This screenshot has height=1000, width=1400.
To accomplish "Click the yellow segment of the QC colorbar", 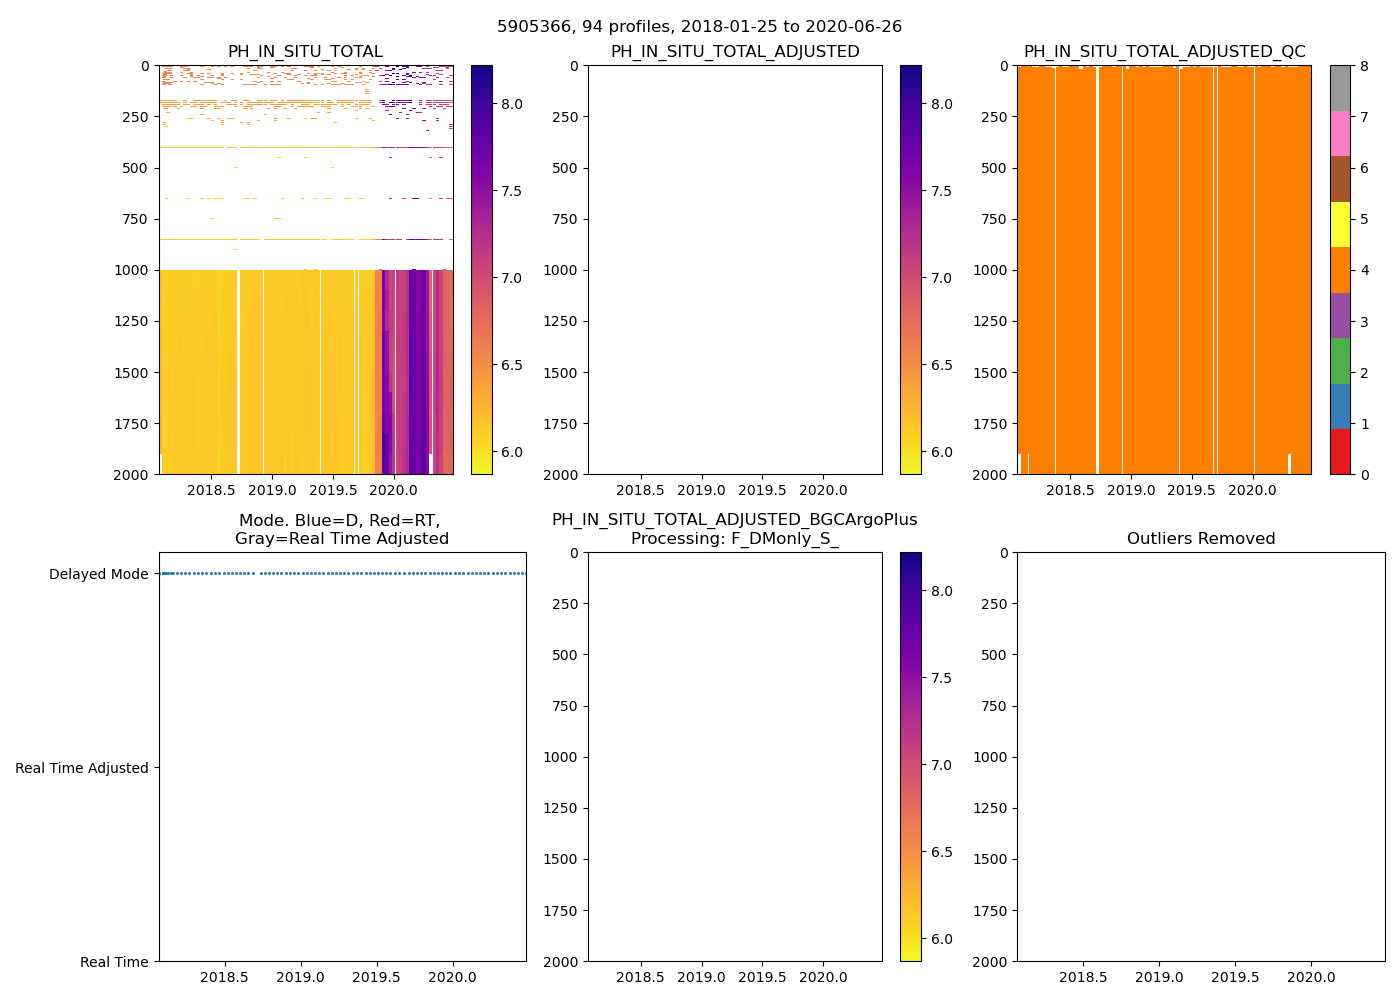I will 1340,224.
